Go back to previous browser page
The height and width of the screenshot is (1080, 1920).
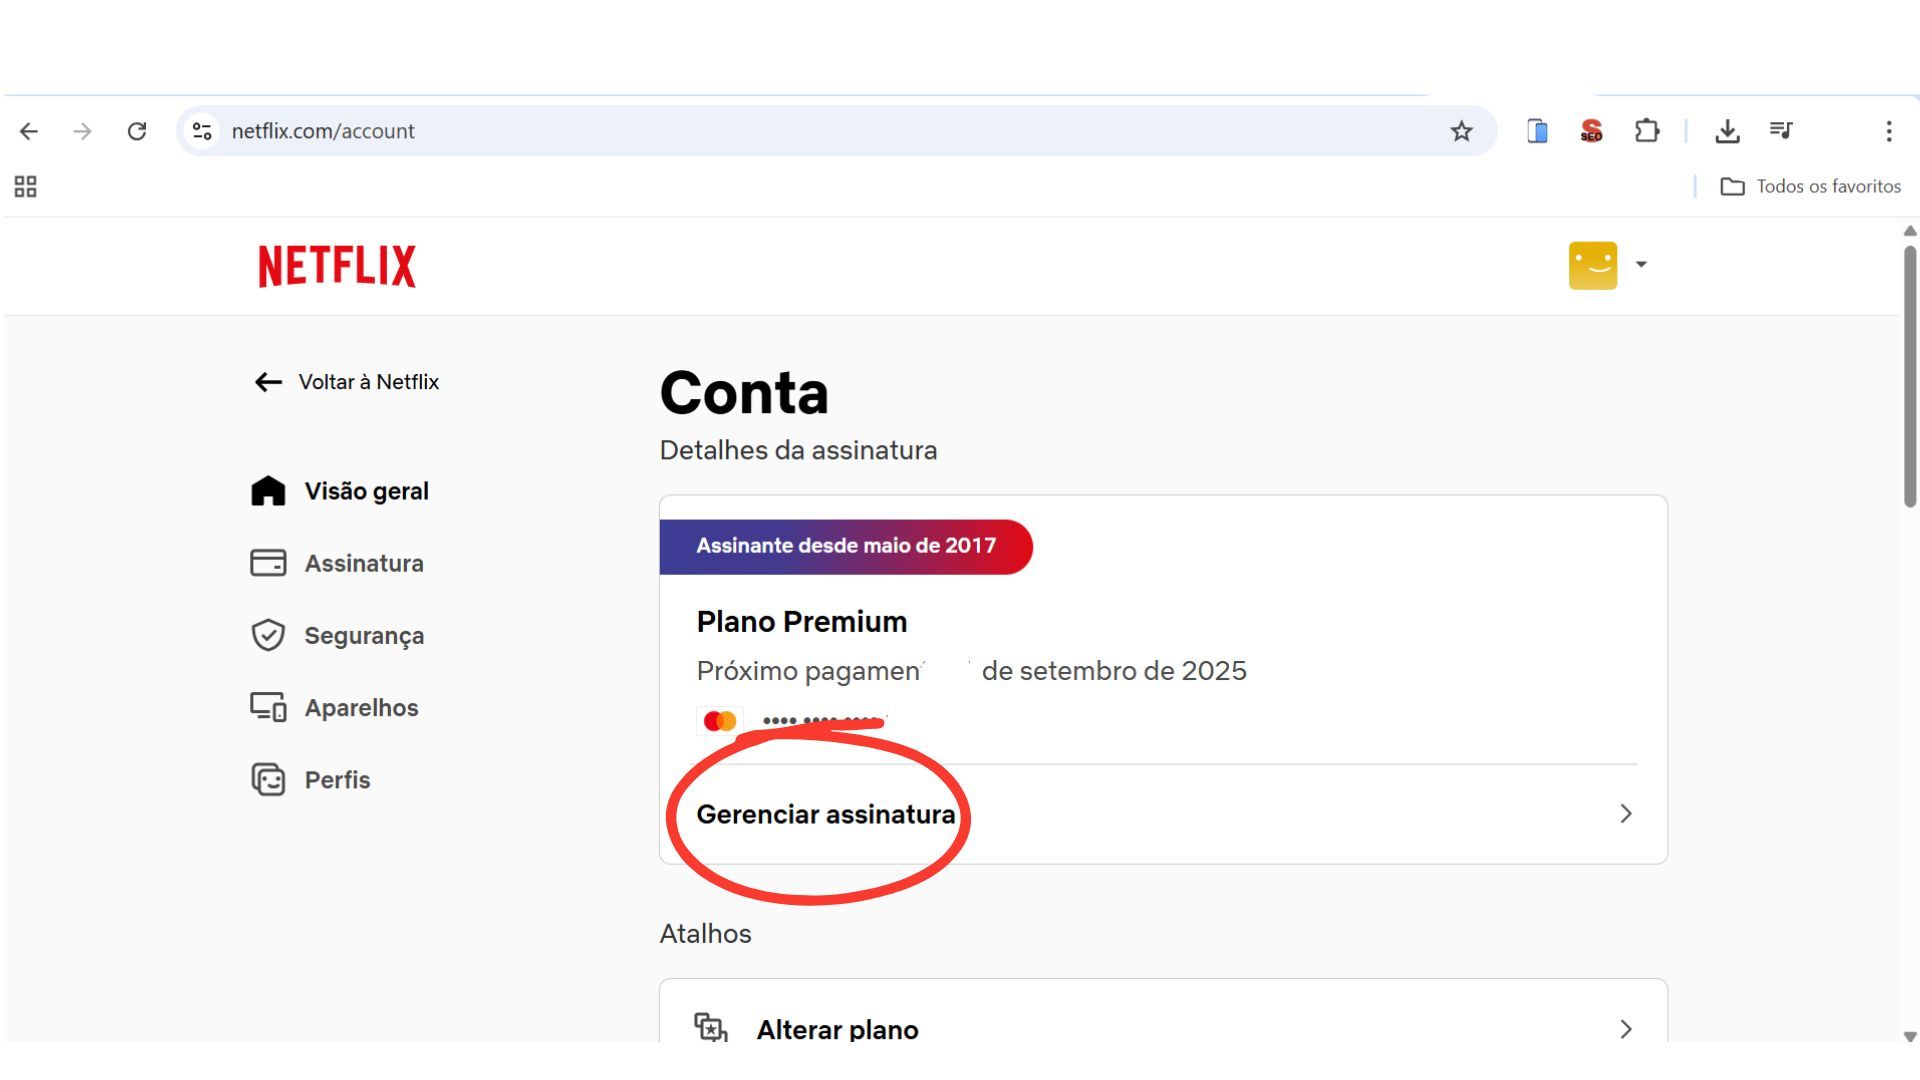coord(29,131)
